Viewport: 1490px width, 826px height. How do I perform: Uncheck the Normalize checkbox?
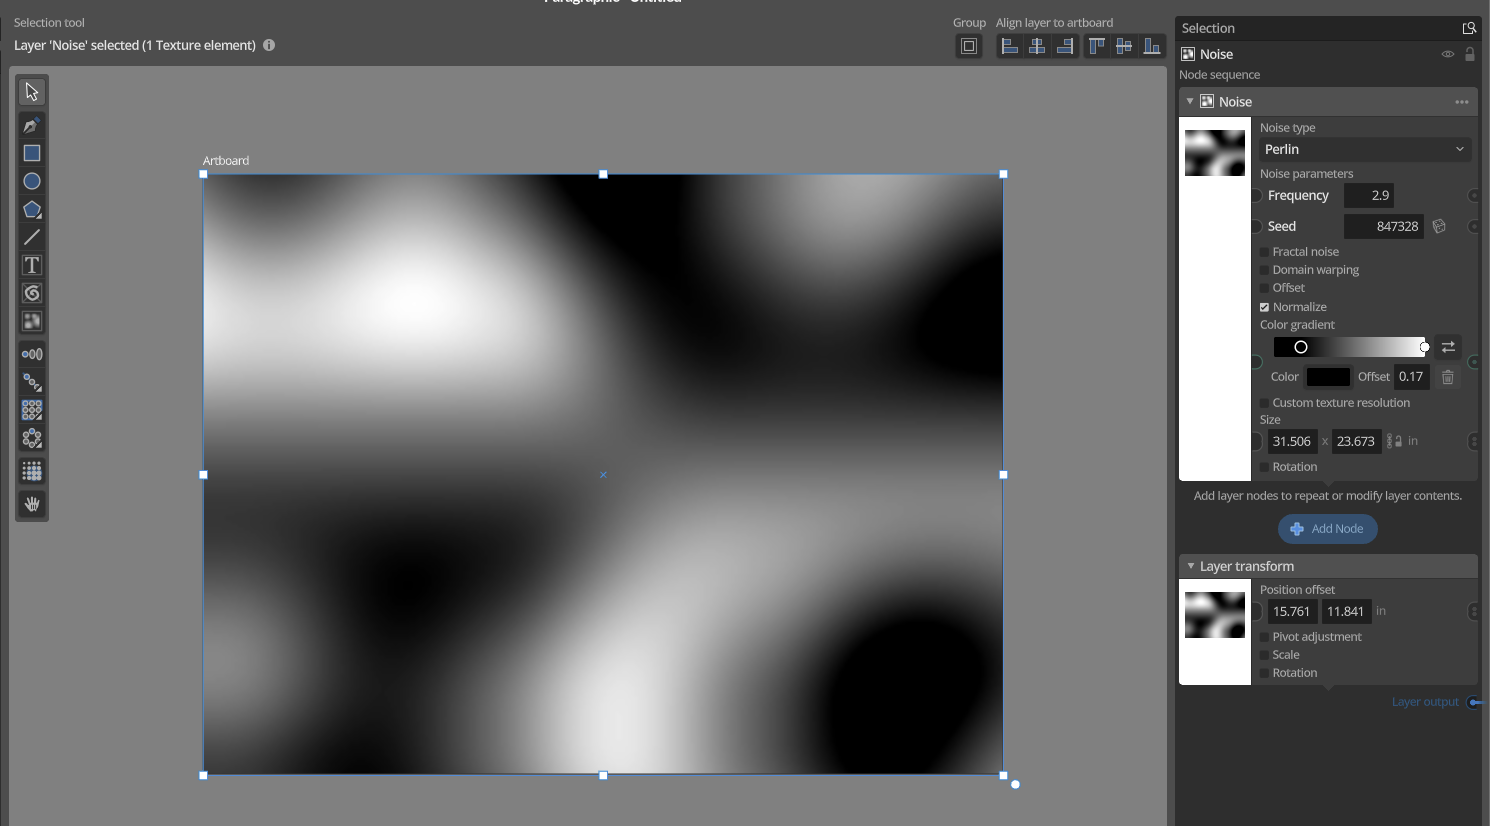point(1265,307)
